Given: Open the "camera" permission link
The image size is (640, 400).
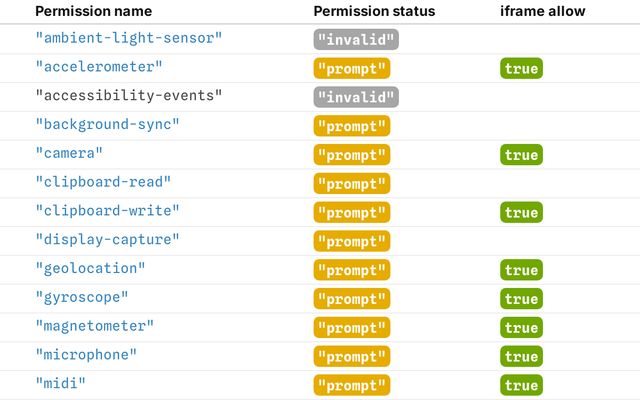Looking at the screenshot, I should point(69,153).
